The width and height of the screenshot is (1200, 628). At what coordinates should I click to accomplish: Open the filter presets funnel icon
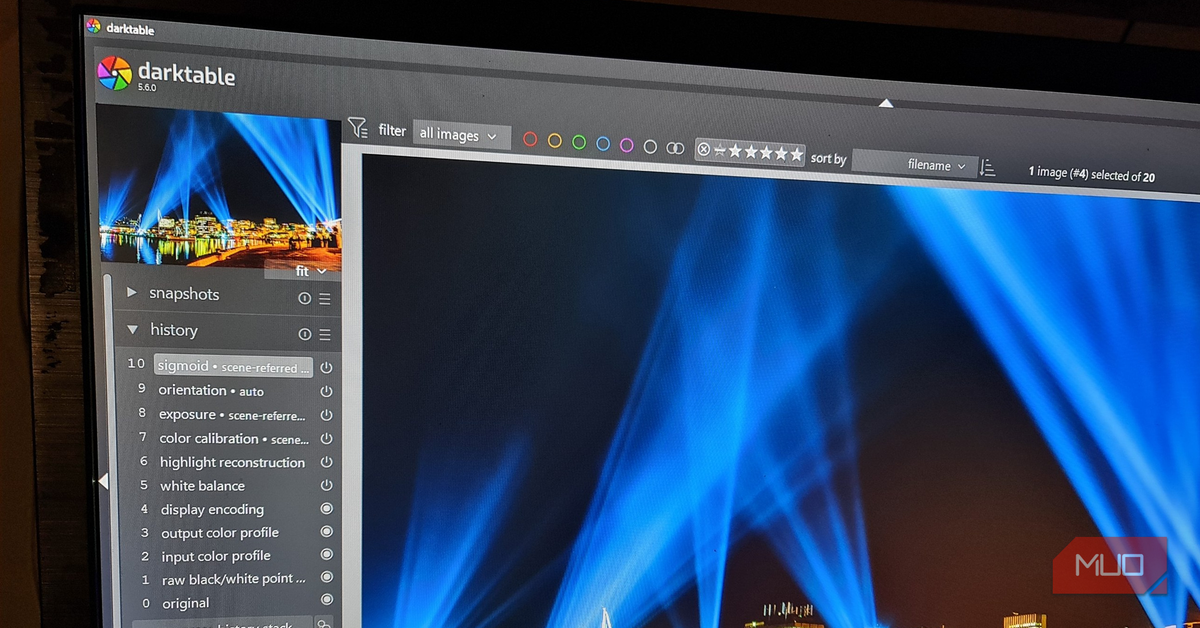357,128
